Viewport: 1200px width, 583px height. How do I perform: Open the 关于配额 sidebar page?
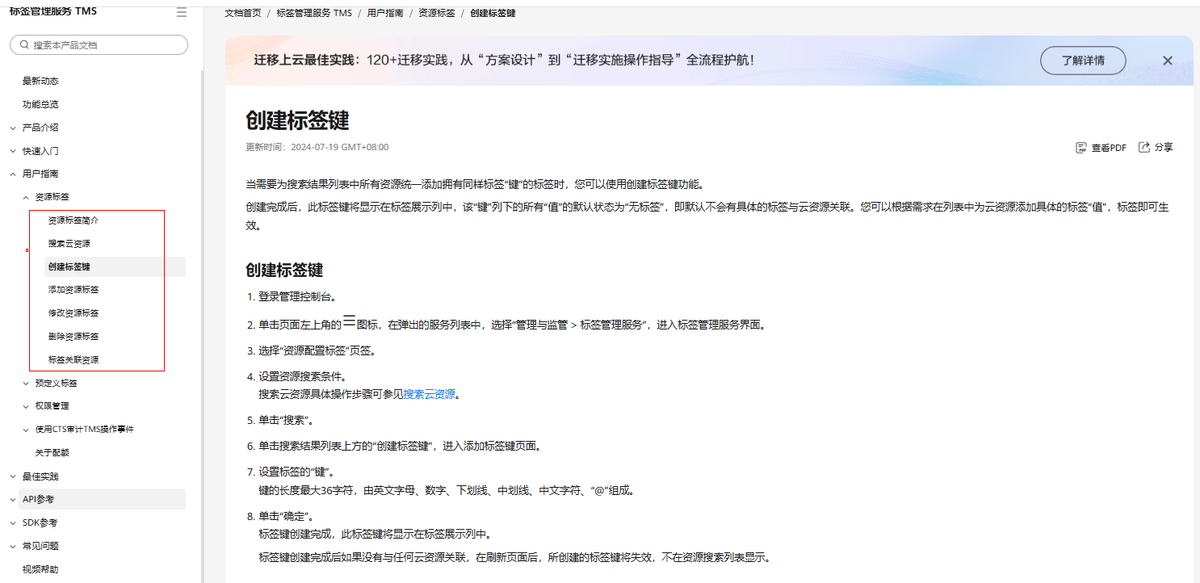[x=52, y=452]
